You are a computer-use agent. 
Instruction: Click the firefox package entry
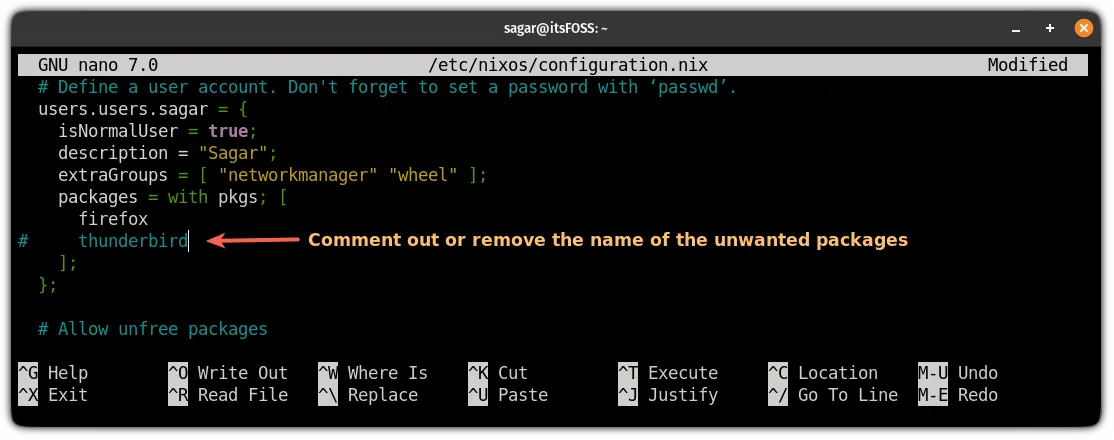click(x=113, y=219)
